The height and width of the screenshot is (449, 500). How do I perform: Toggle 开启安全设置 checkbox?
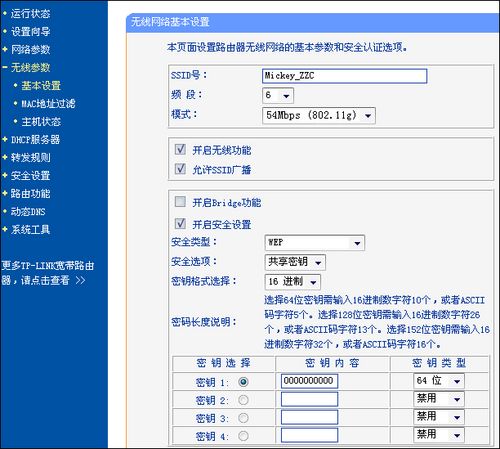tap(180, 223)
